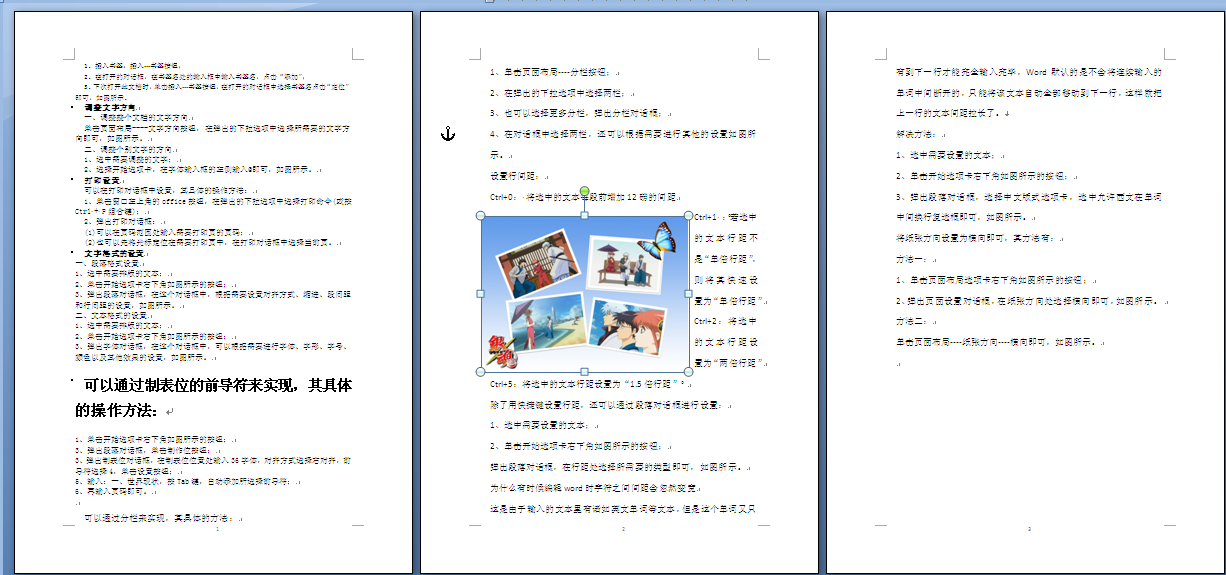Click the object anchor icon in left margin
This screenshot has height=575, width=1226.
coord(448,134)
